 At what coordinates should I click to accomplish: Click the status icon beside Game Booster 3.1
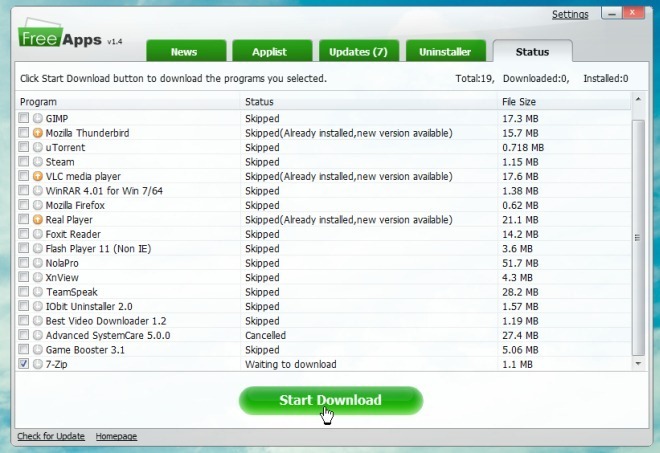point(38,350)
